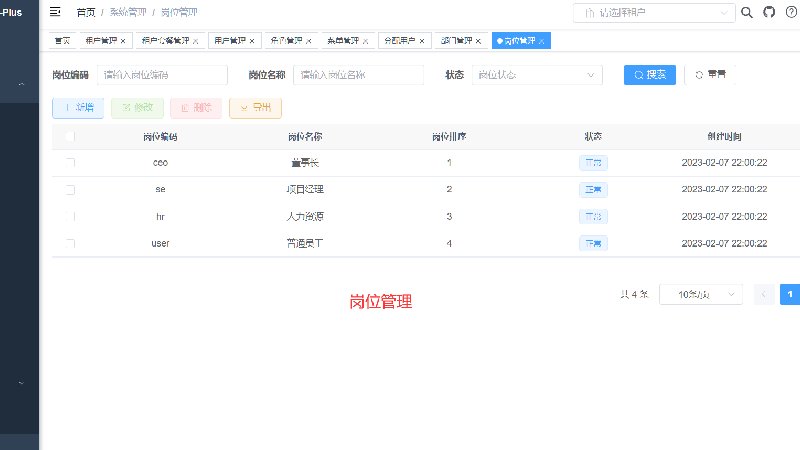Image resolution: width=800 pixels, height=450 pixels.
Task: Click the status tag in the user row
Action: [x=593, y=244]
